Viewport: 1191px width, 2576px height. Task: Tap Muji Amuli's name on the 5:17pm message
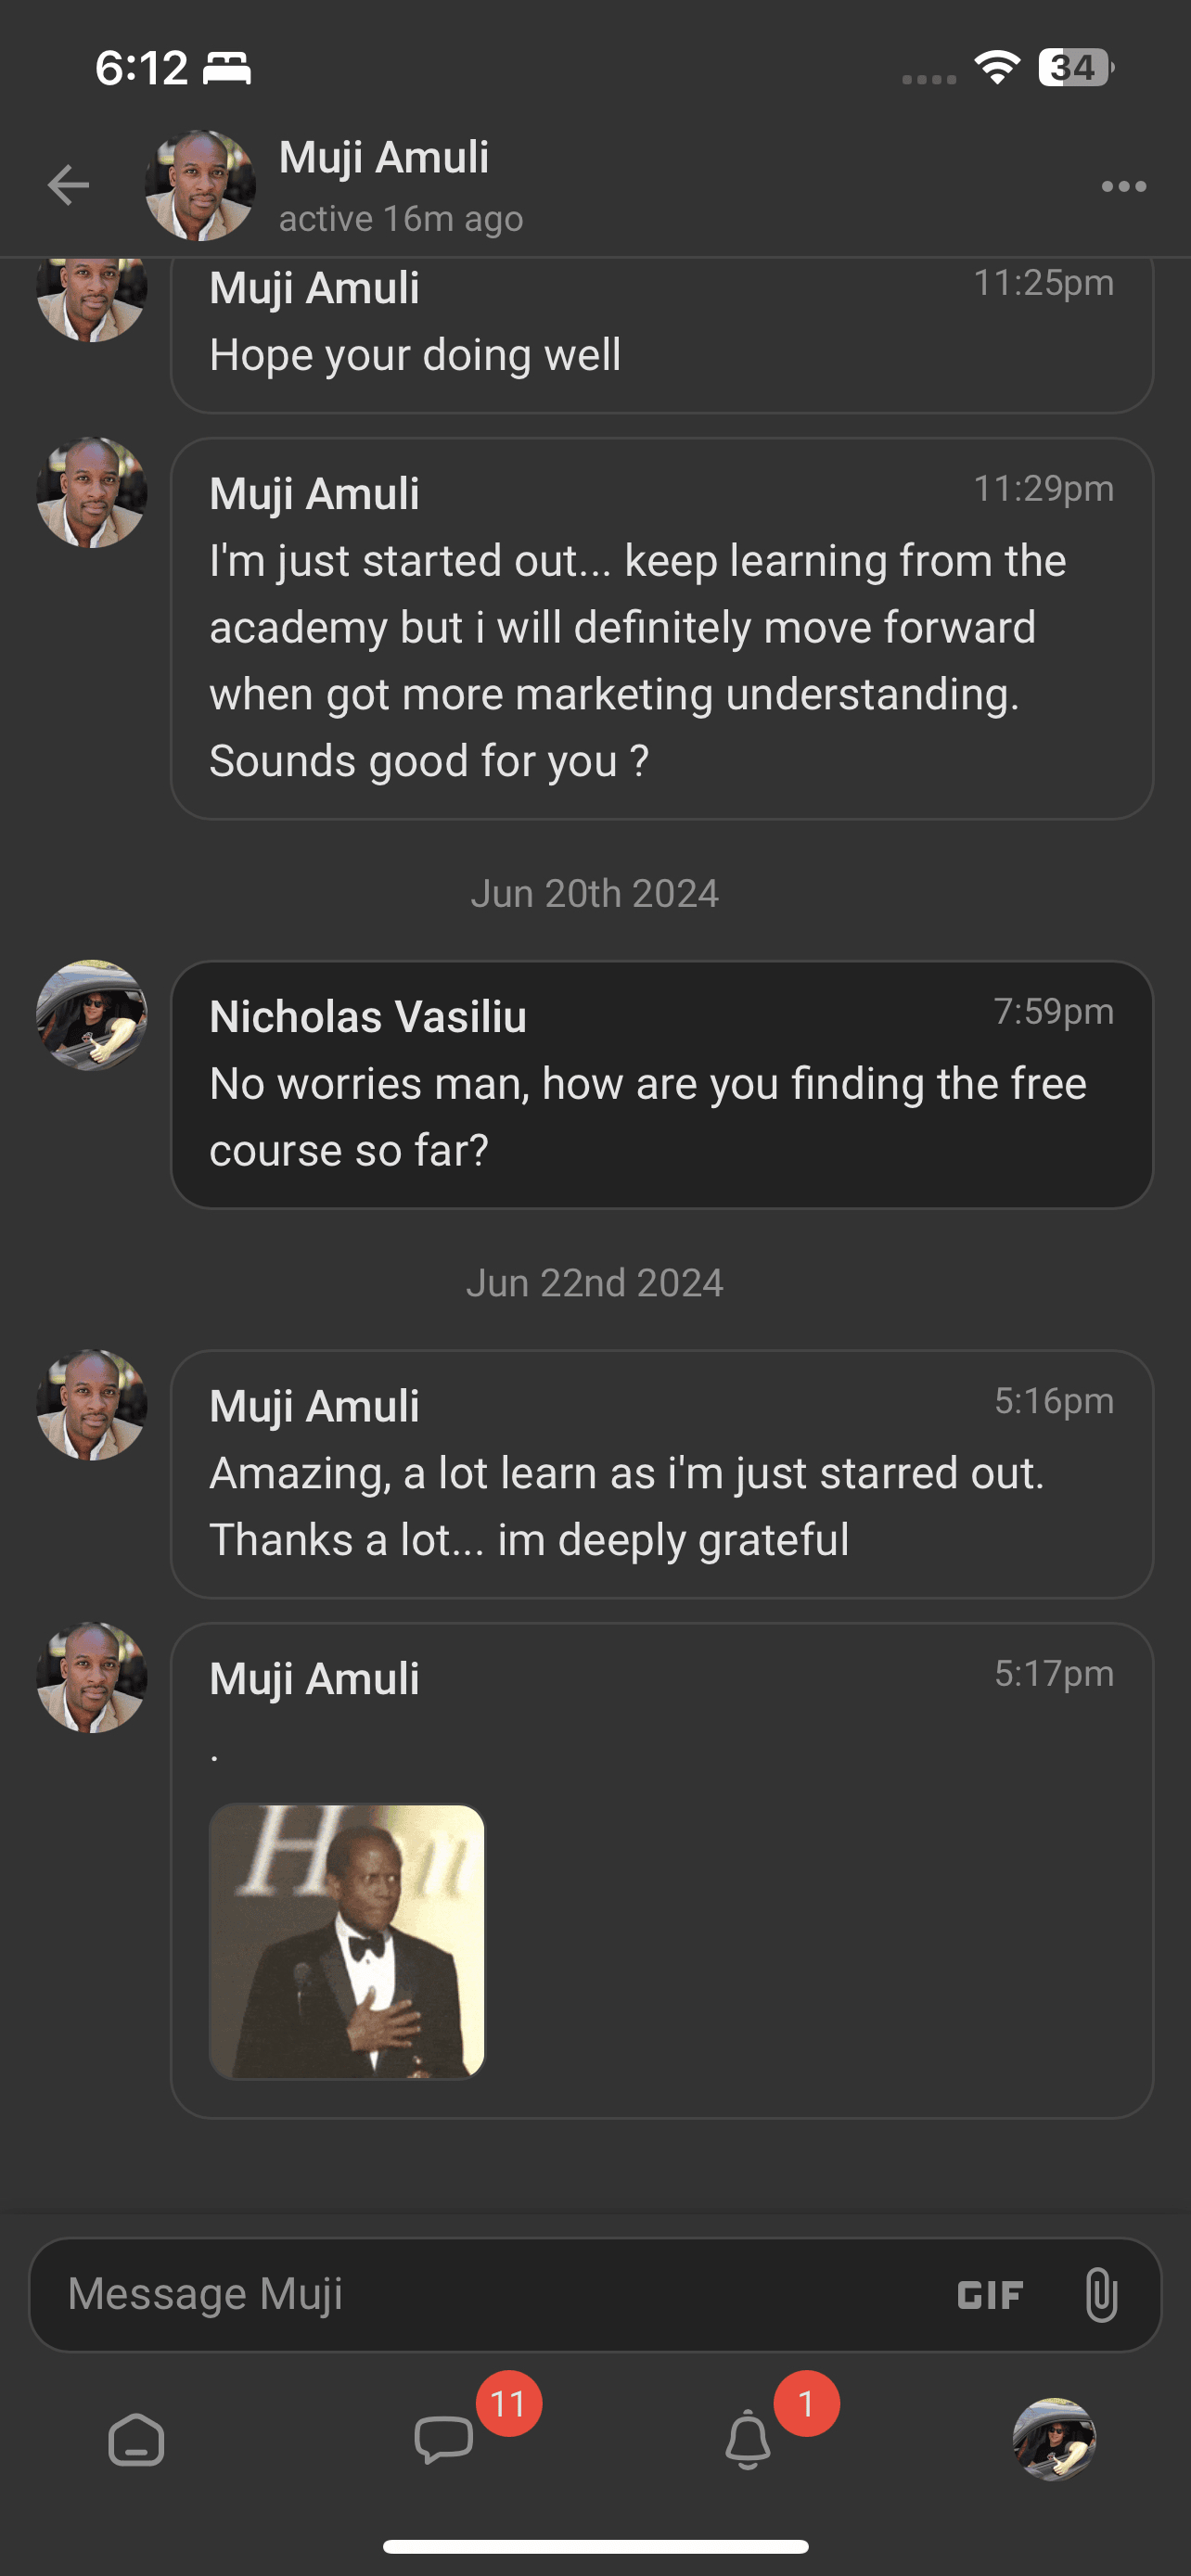pos(314,1679)
